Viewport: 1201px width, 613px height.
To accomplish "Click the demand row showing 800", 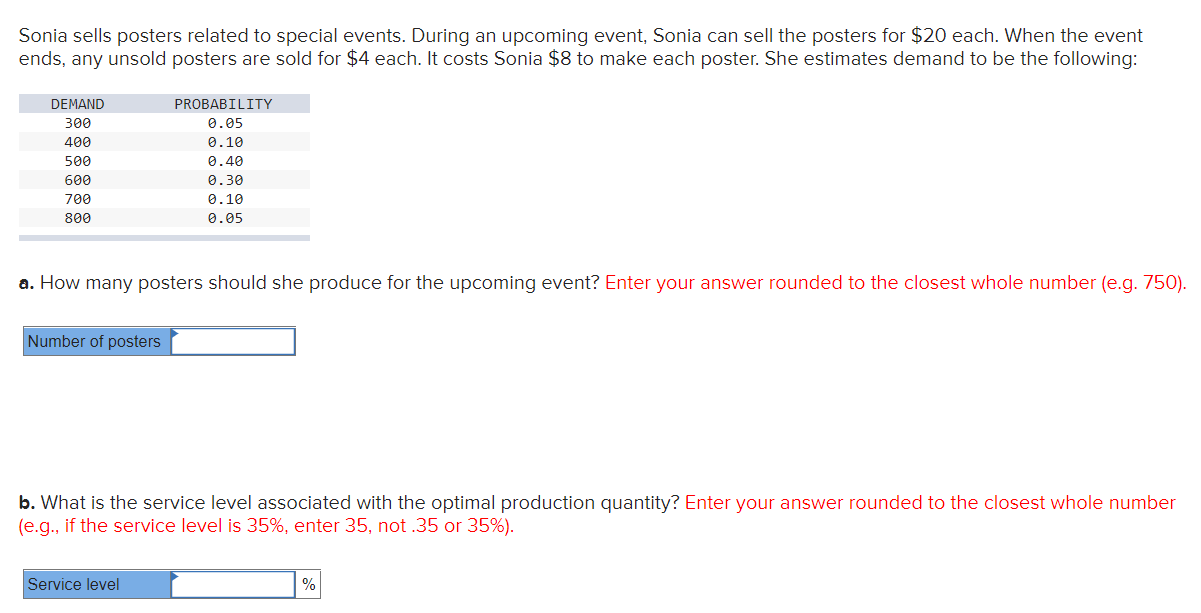I will point(77,218).
